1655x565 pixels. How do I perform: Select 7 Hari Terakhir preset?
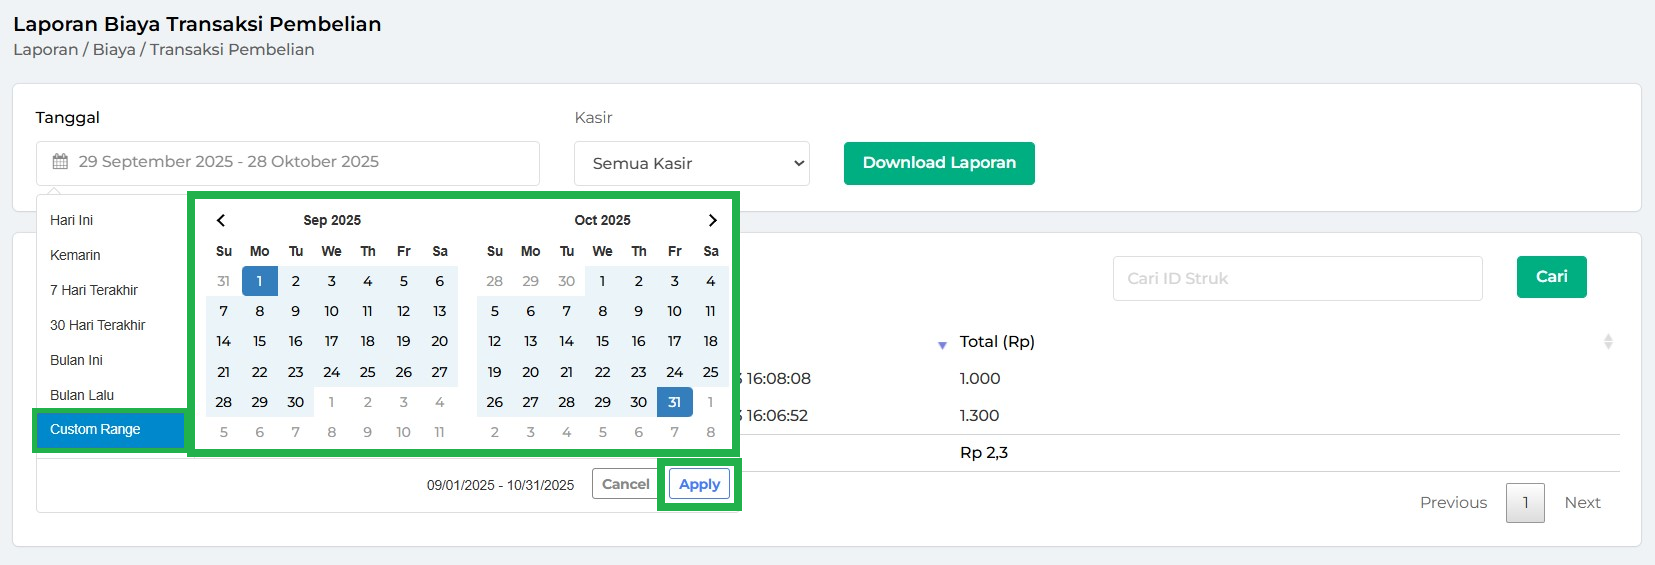[94, 290]
